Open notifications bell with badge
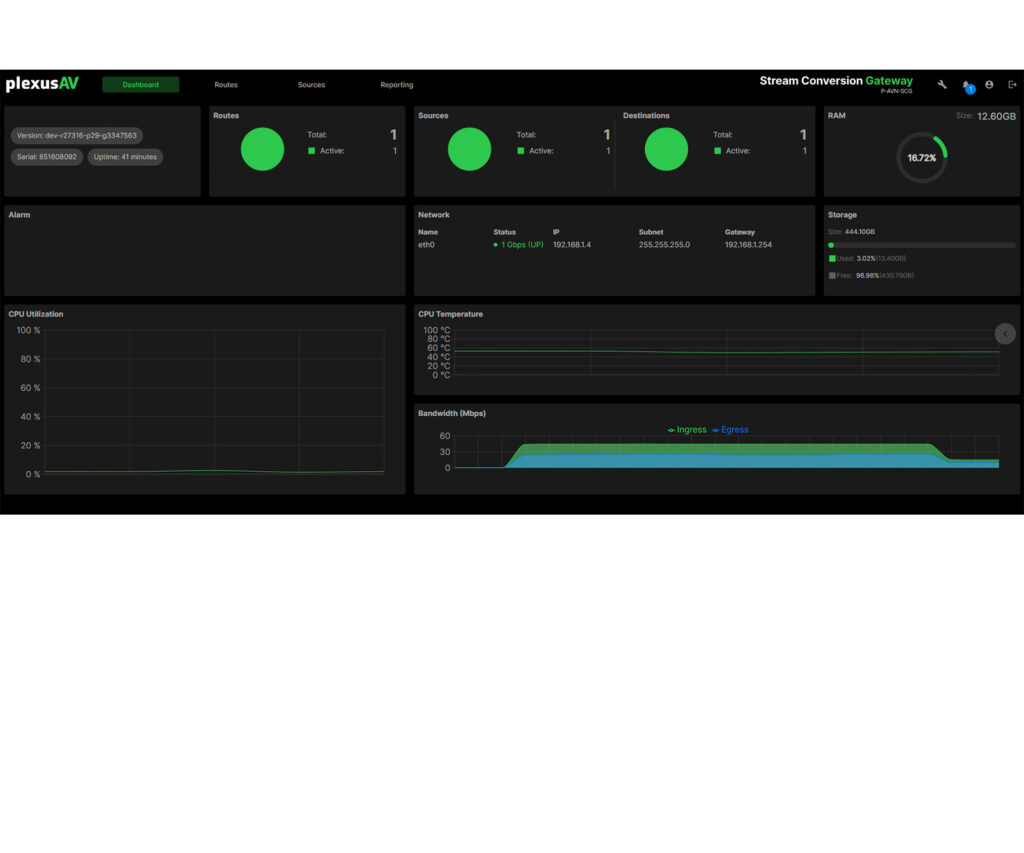Screen dimensions: 1024x853 click(966, 86)
